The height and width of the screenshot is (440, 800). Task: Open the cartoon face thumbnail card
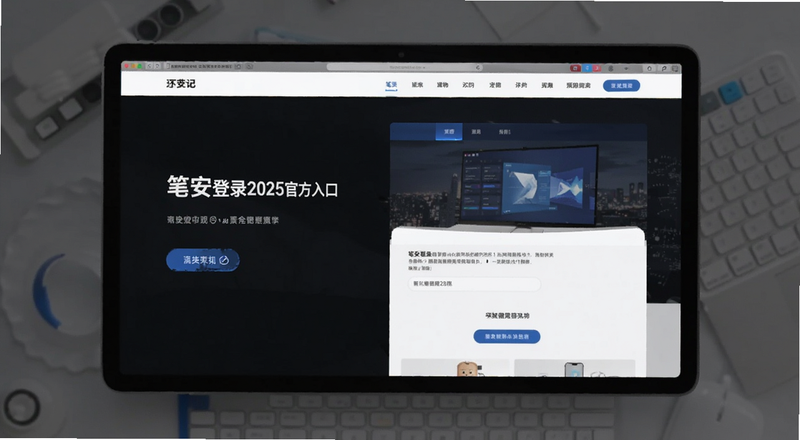pos(455,368)
